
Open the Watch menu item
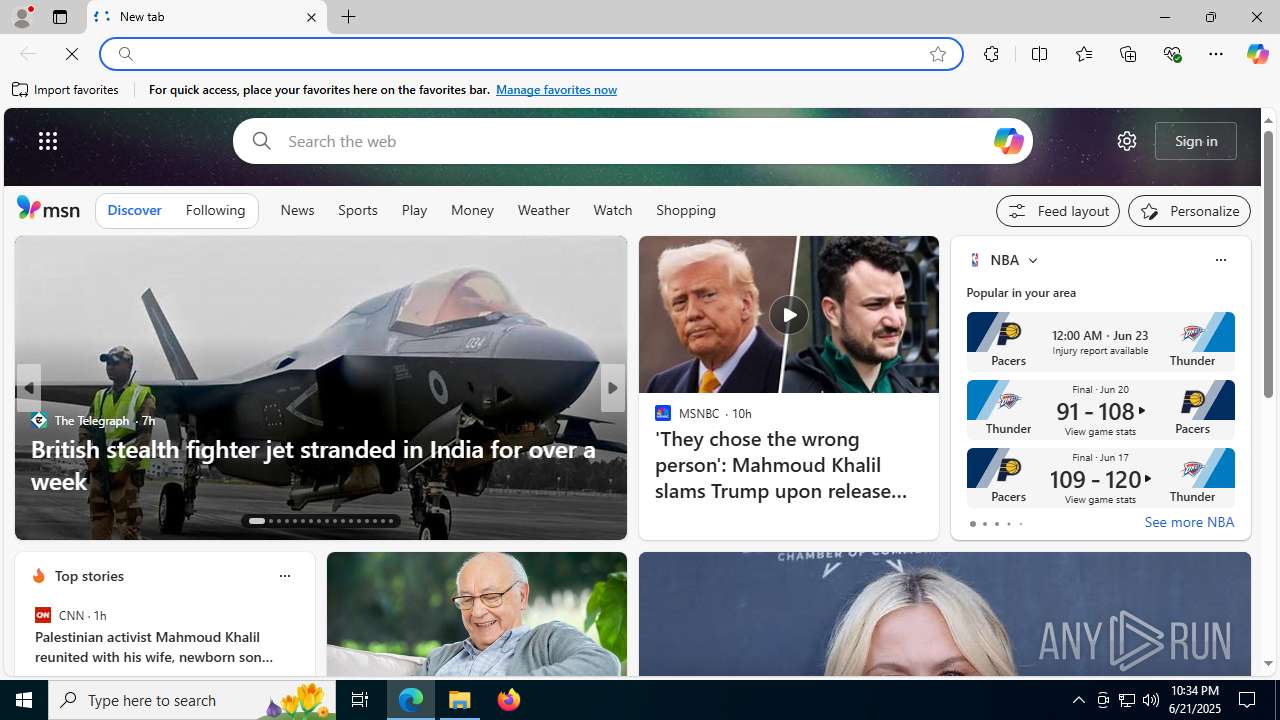[x=612, y=210]
